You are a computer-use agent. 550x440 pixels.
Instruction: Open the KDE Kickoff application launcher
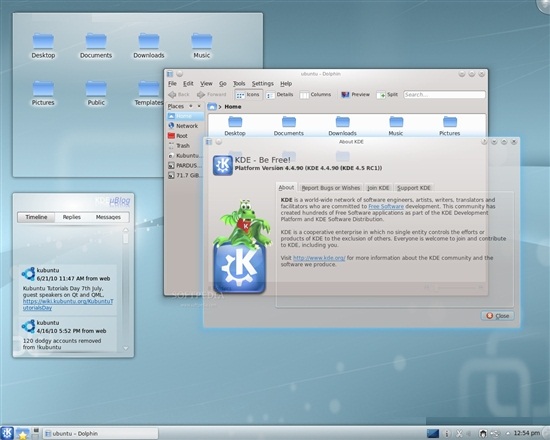(7, 433)
